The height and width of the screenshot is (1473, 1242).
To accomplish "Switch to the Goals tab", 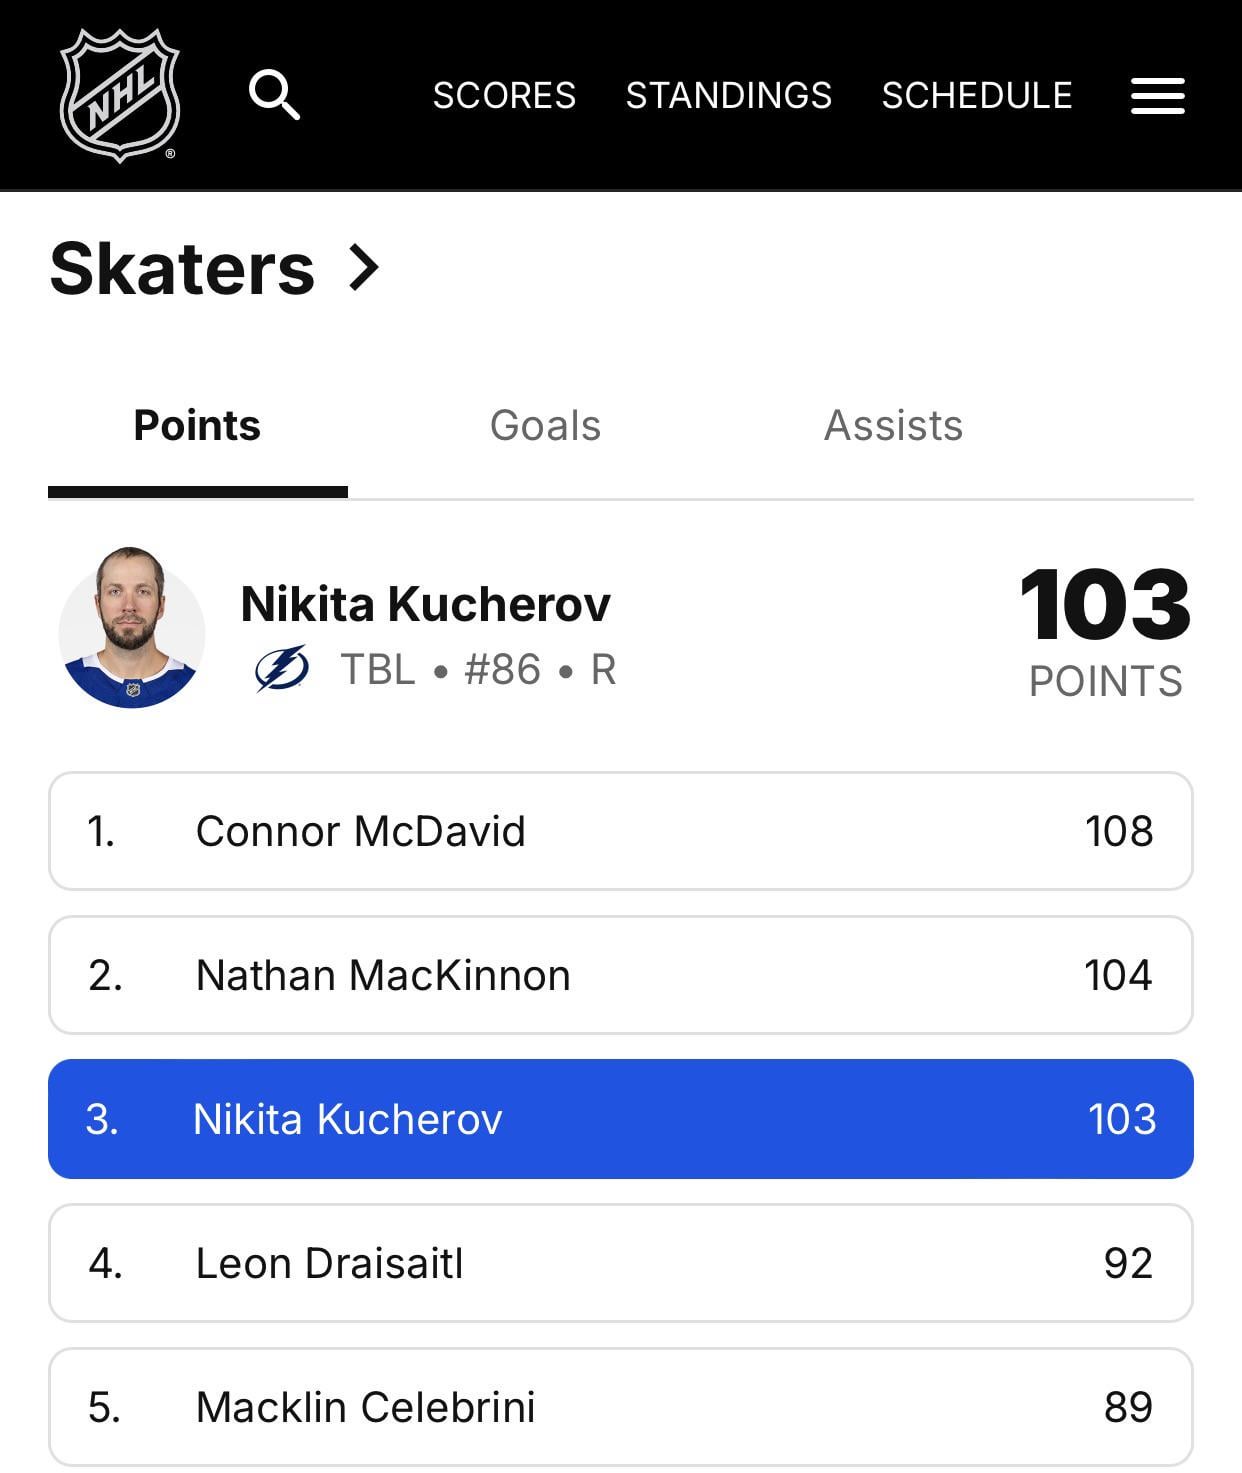I will [x=545, y=426].
